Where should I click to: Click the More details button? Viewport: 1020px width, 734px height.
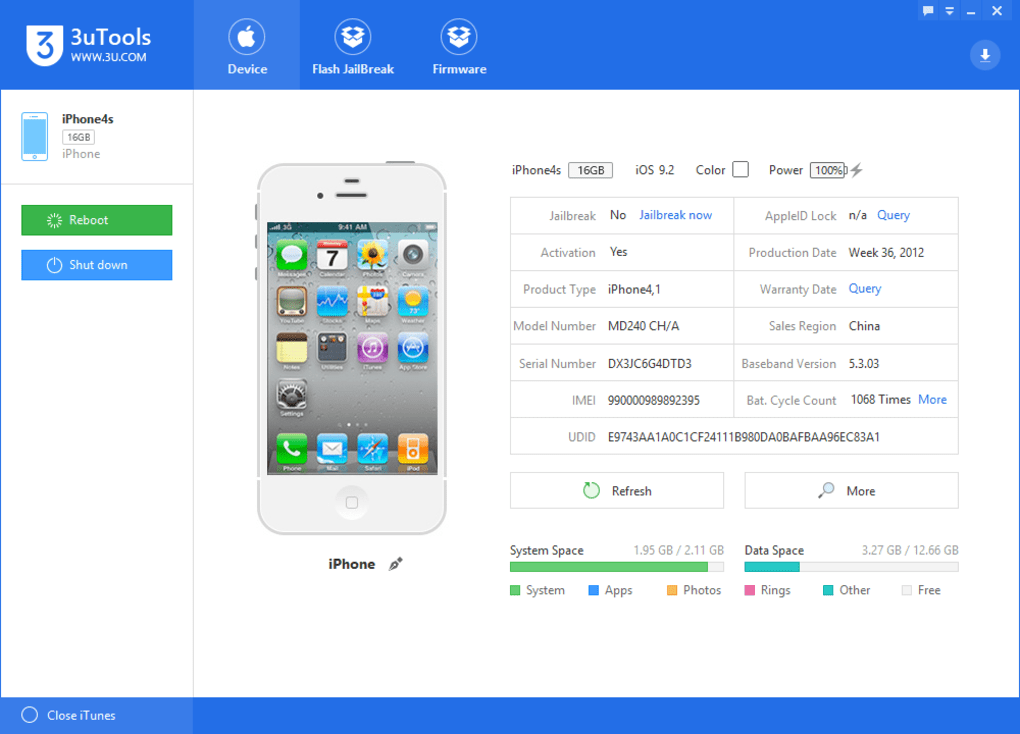852,491
